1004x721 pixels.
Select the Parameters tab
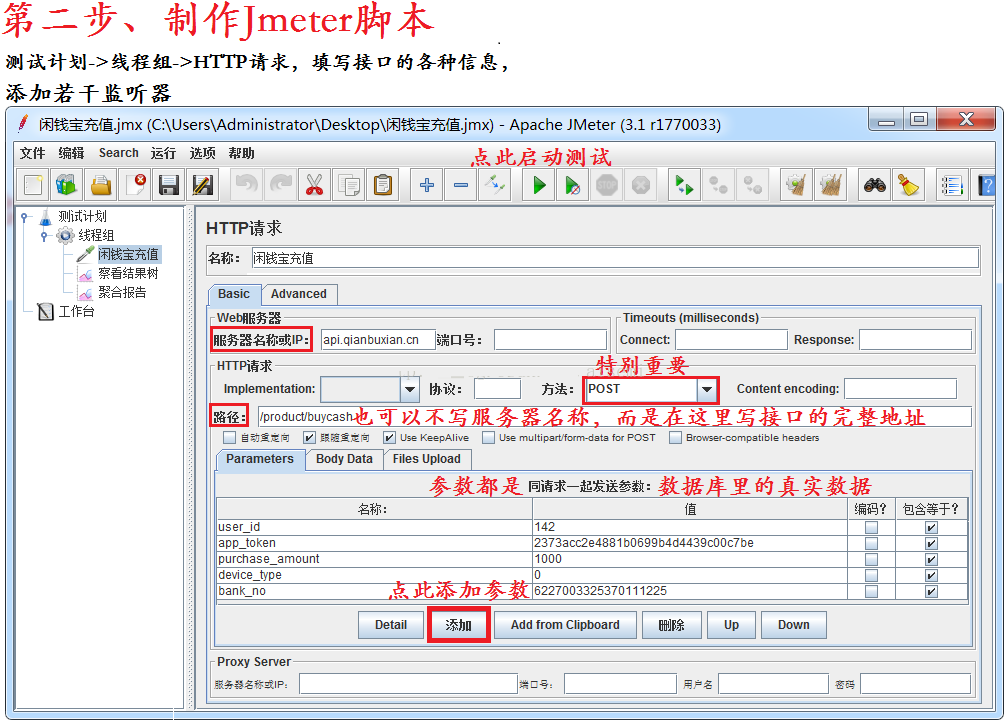259,459
